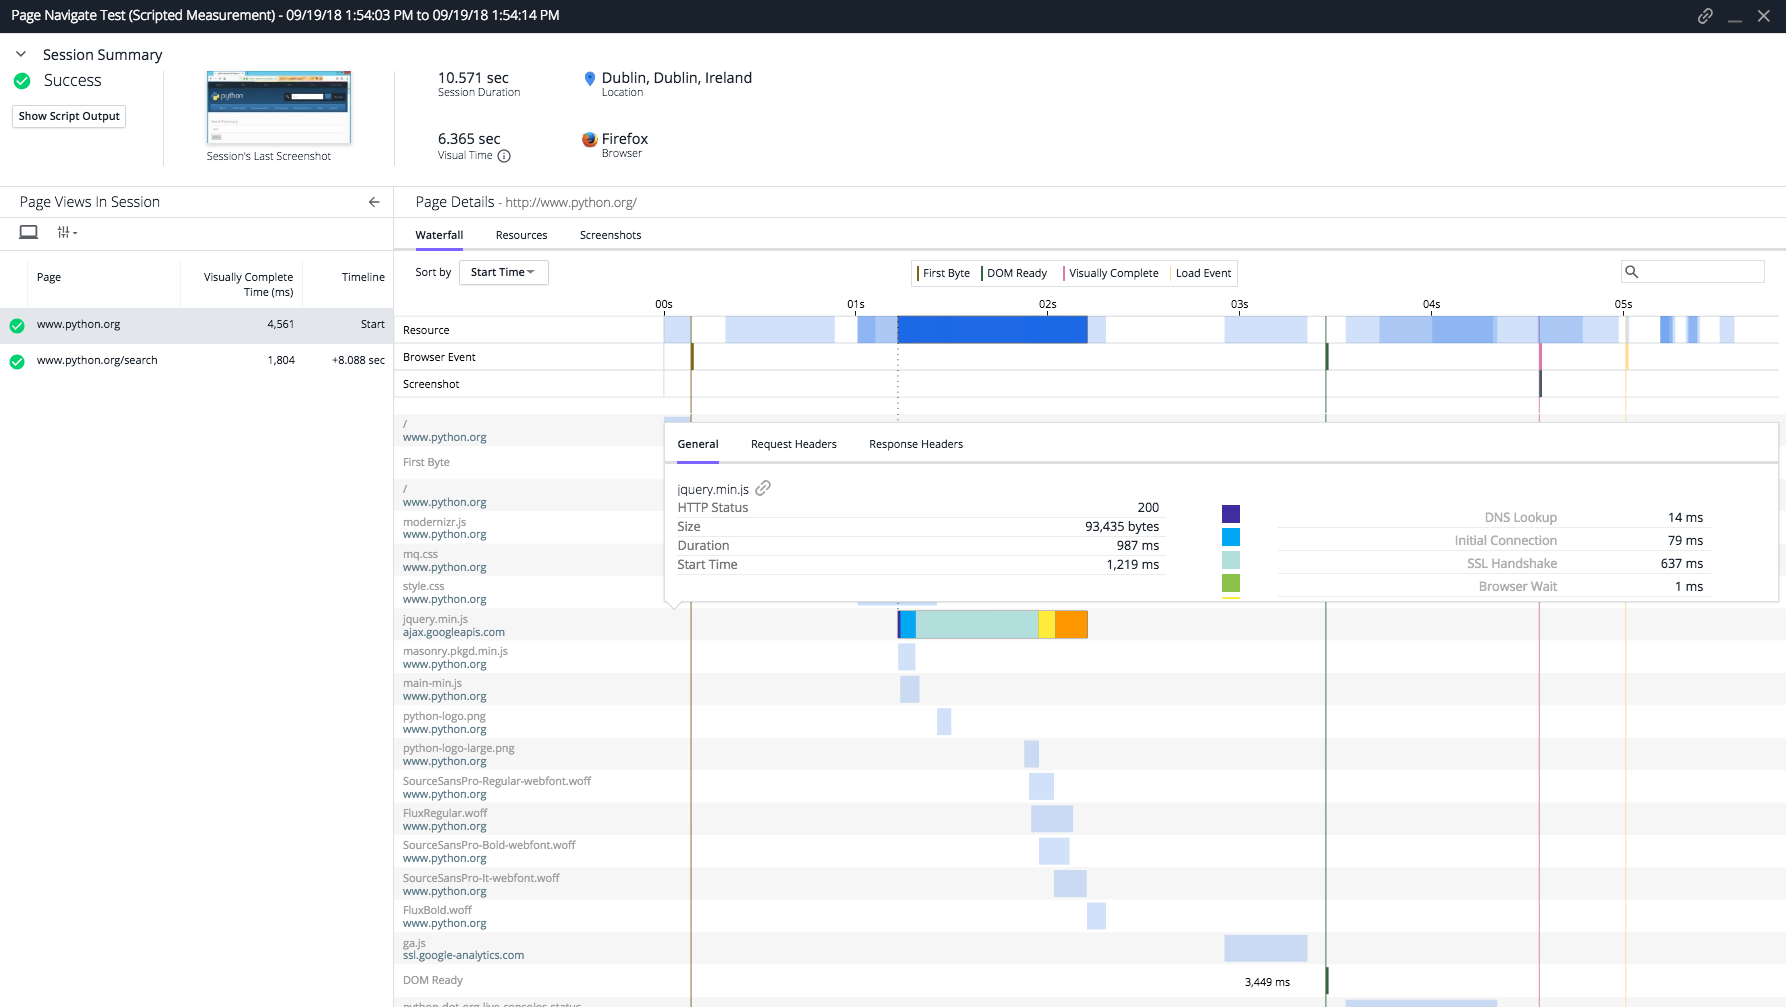Click the Initial Connection color swatch
Image resolution: width=1786 pixels, height=1007 pixels.
[x=1231, y=537]
